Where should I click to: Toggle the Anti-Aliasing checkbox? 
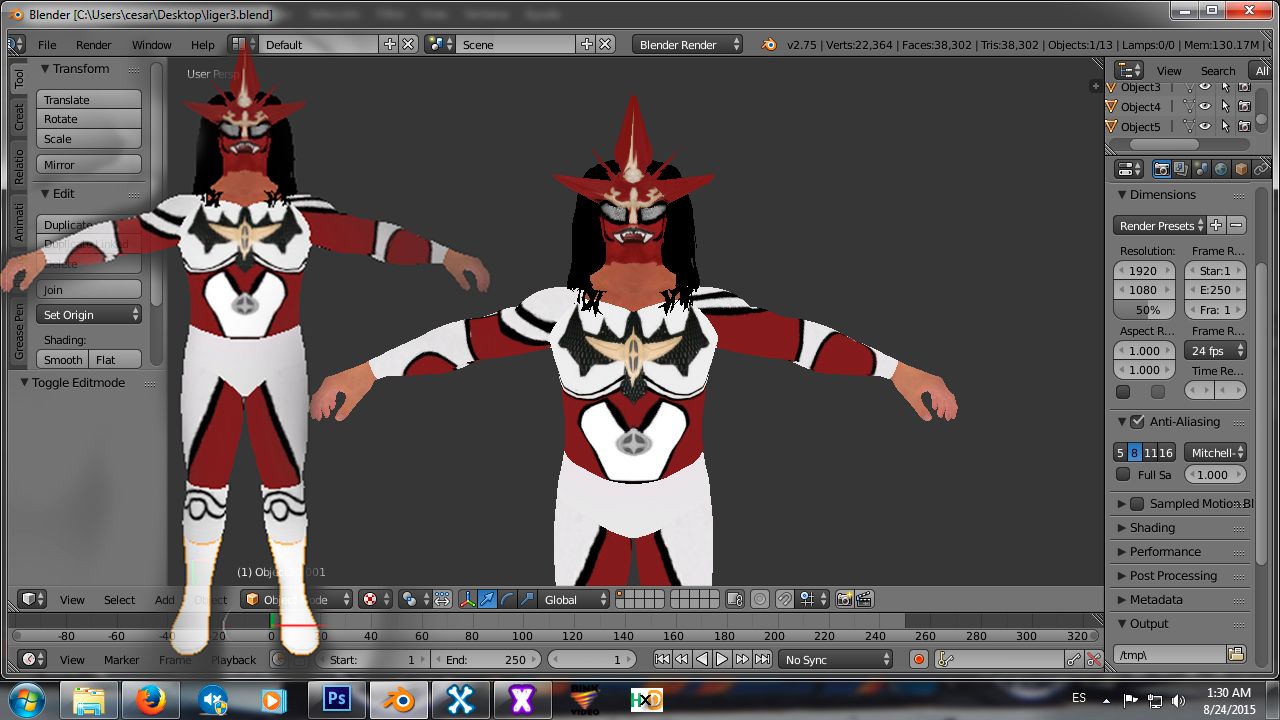(x=1137, y=421)
